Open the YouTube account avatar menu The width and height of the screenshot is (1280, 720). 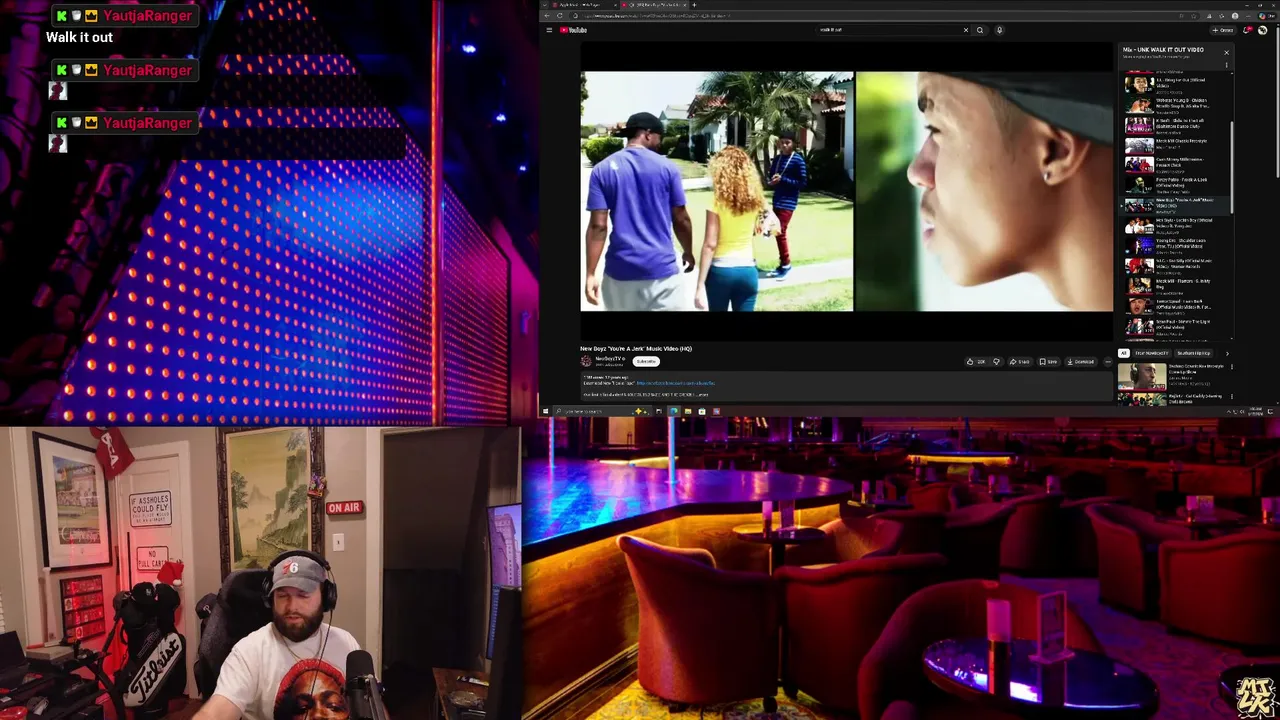tap(1262, 30)
